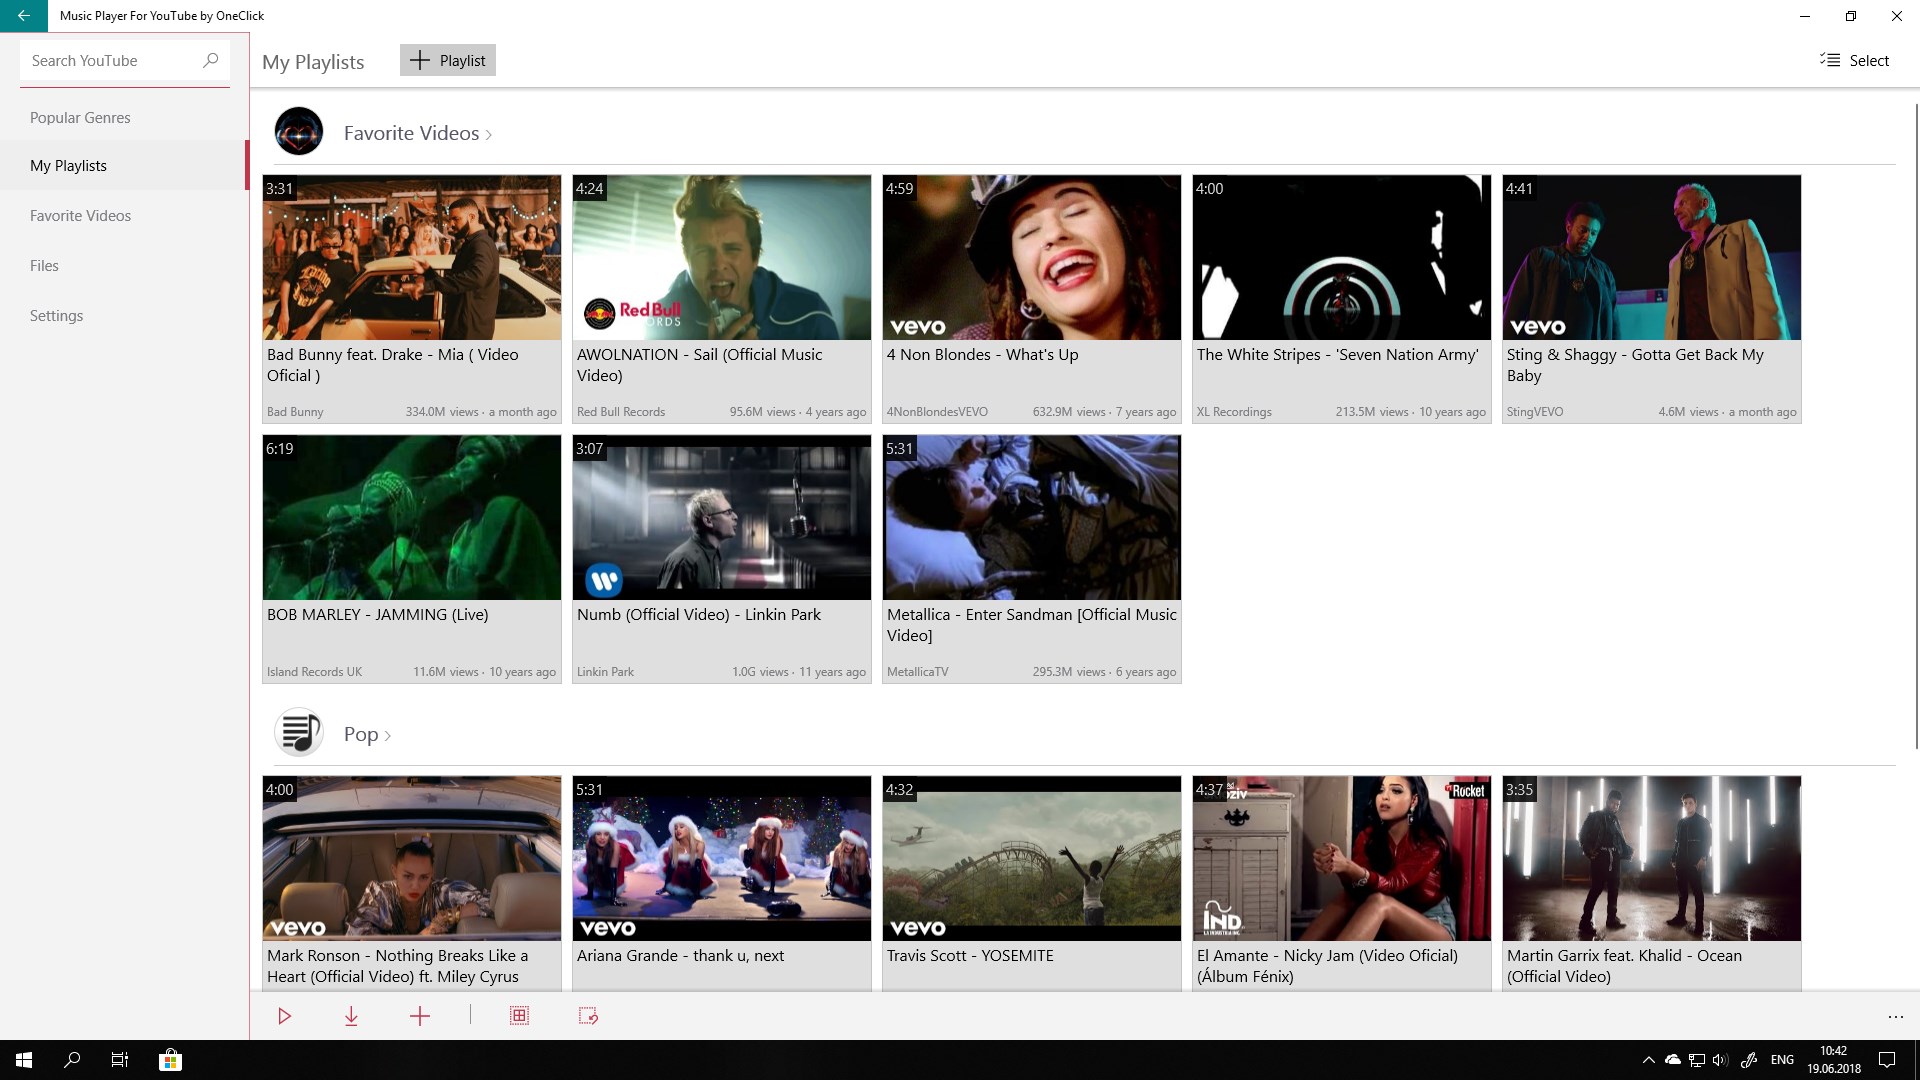Click the search magnifier icon in the search box
1920x1080 pixels.
click(x=210, y=60)
